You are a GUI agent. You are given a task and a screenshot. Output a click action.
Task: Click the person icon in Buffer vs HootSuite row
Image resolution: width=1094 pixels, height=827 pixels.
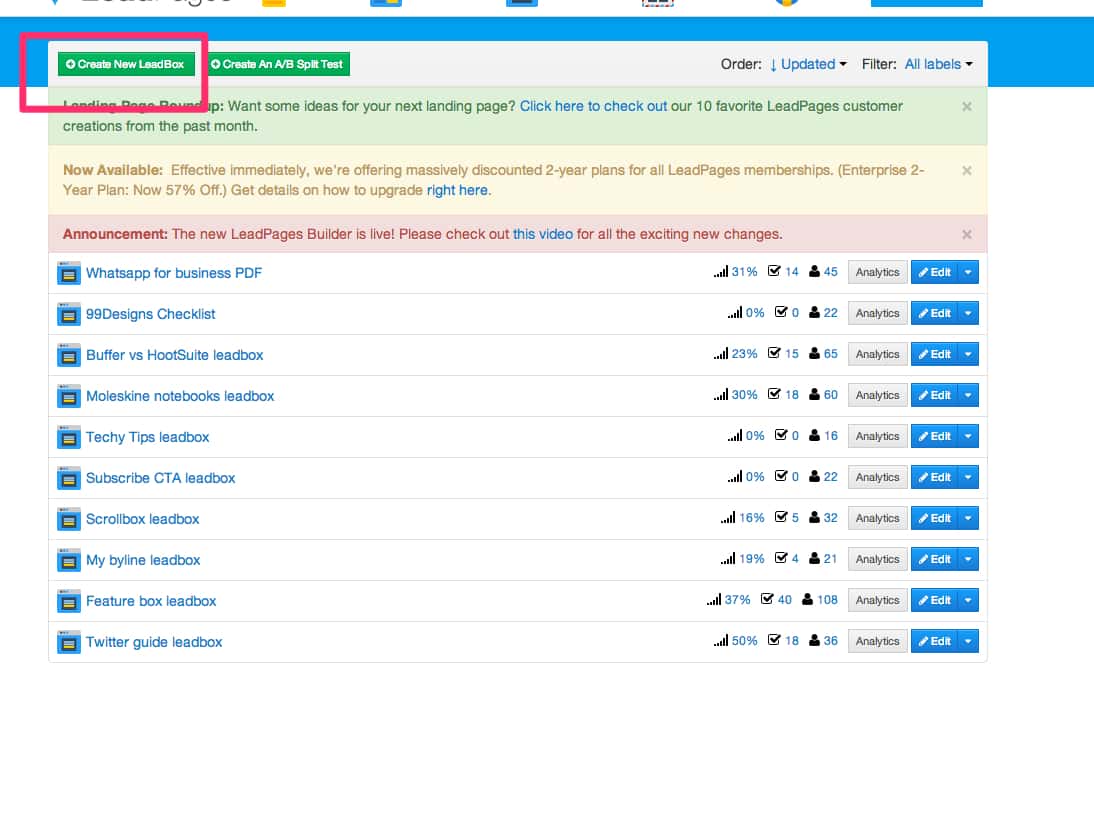click(815, 354)
